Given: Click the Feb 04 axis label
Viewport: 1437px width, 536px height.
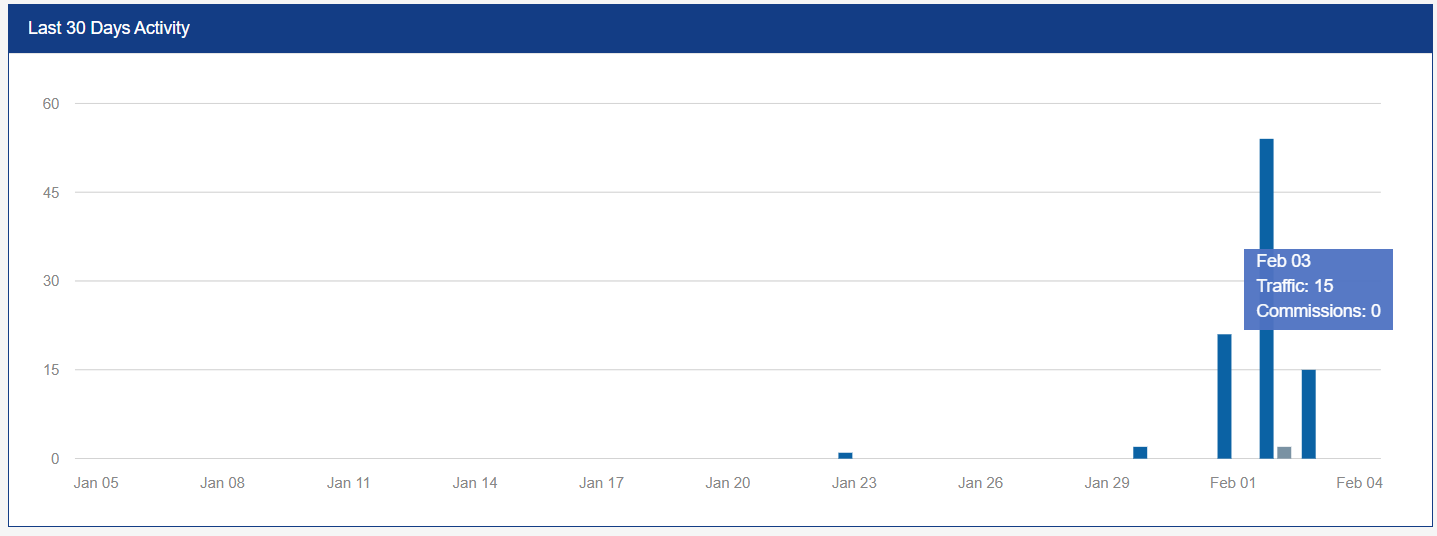Looking at the screenshot, I should click(1359, 483).
